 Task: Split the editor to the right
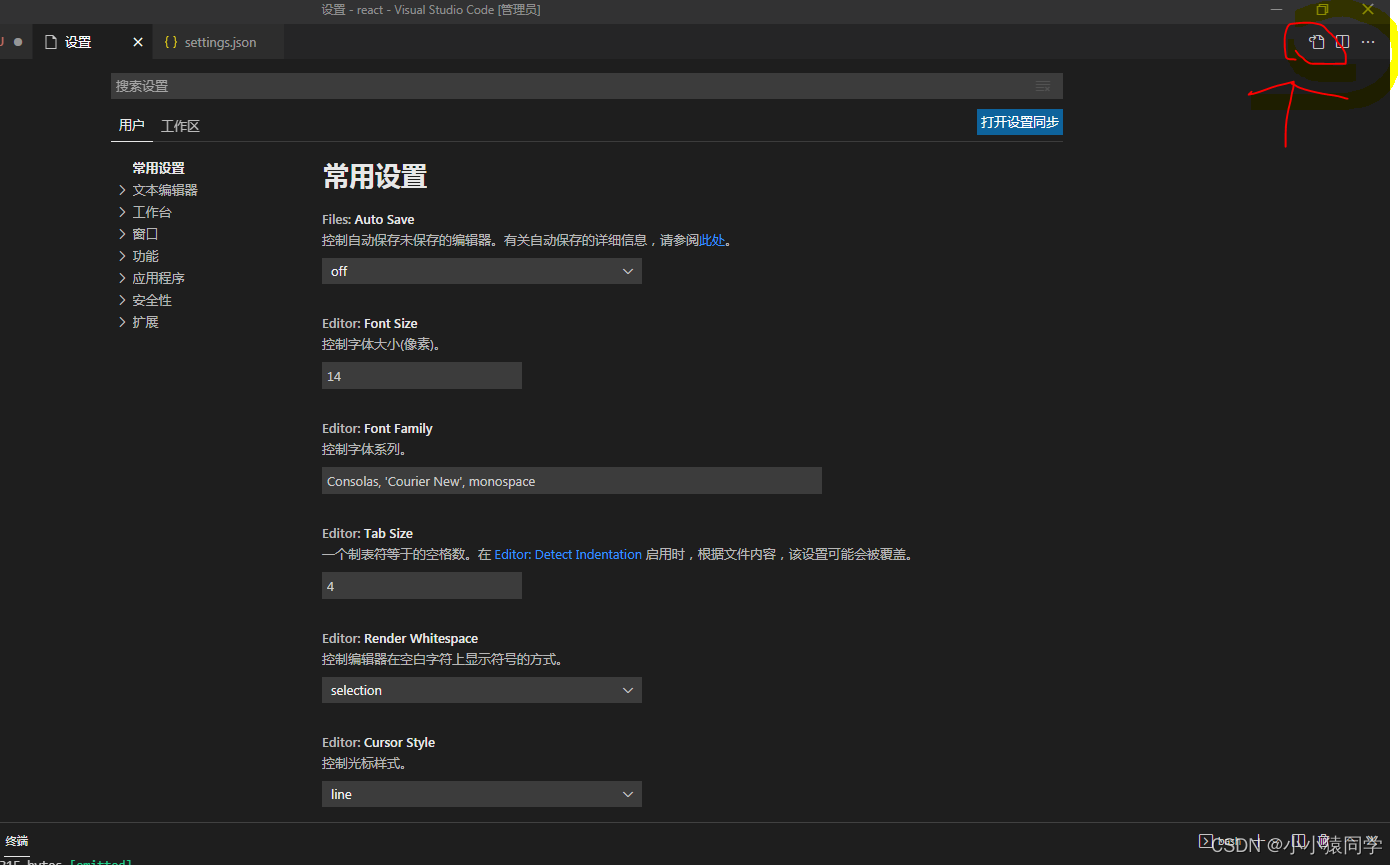[x=1343, y=42]
